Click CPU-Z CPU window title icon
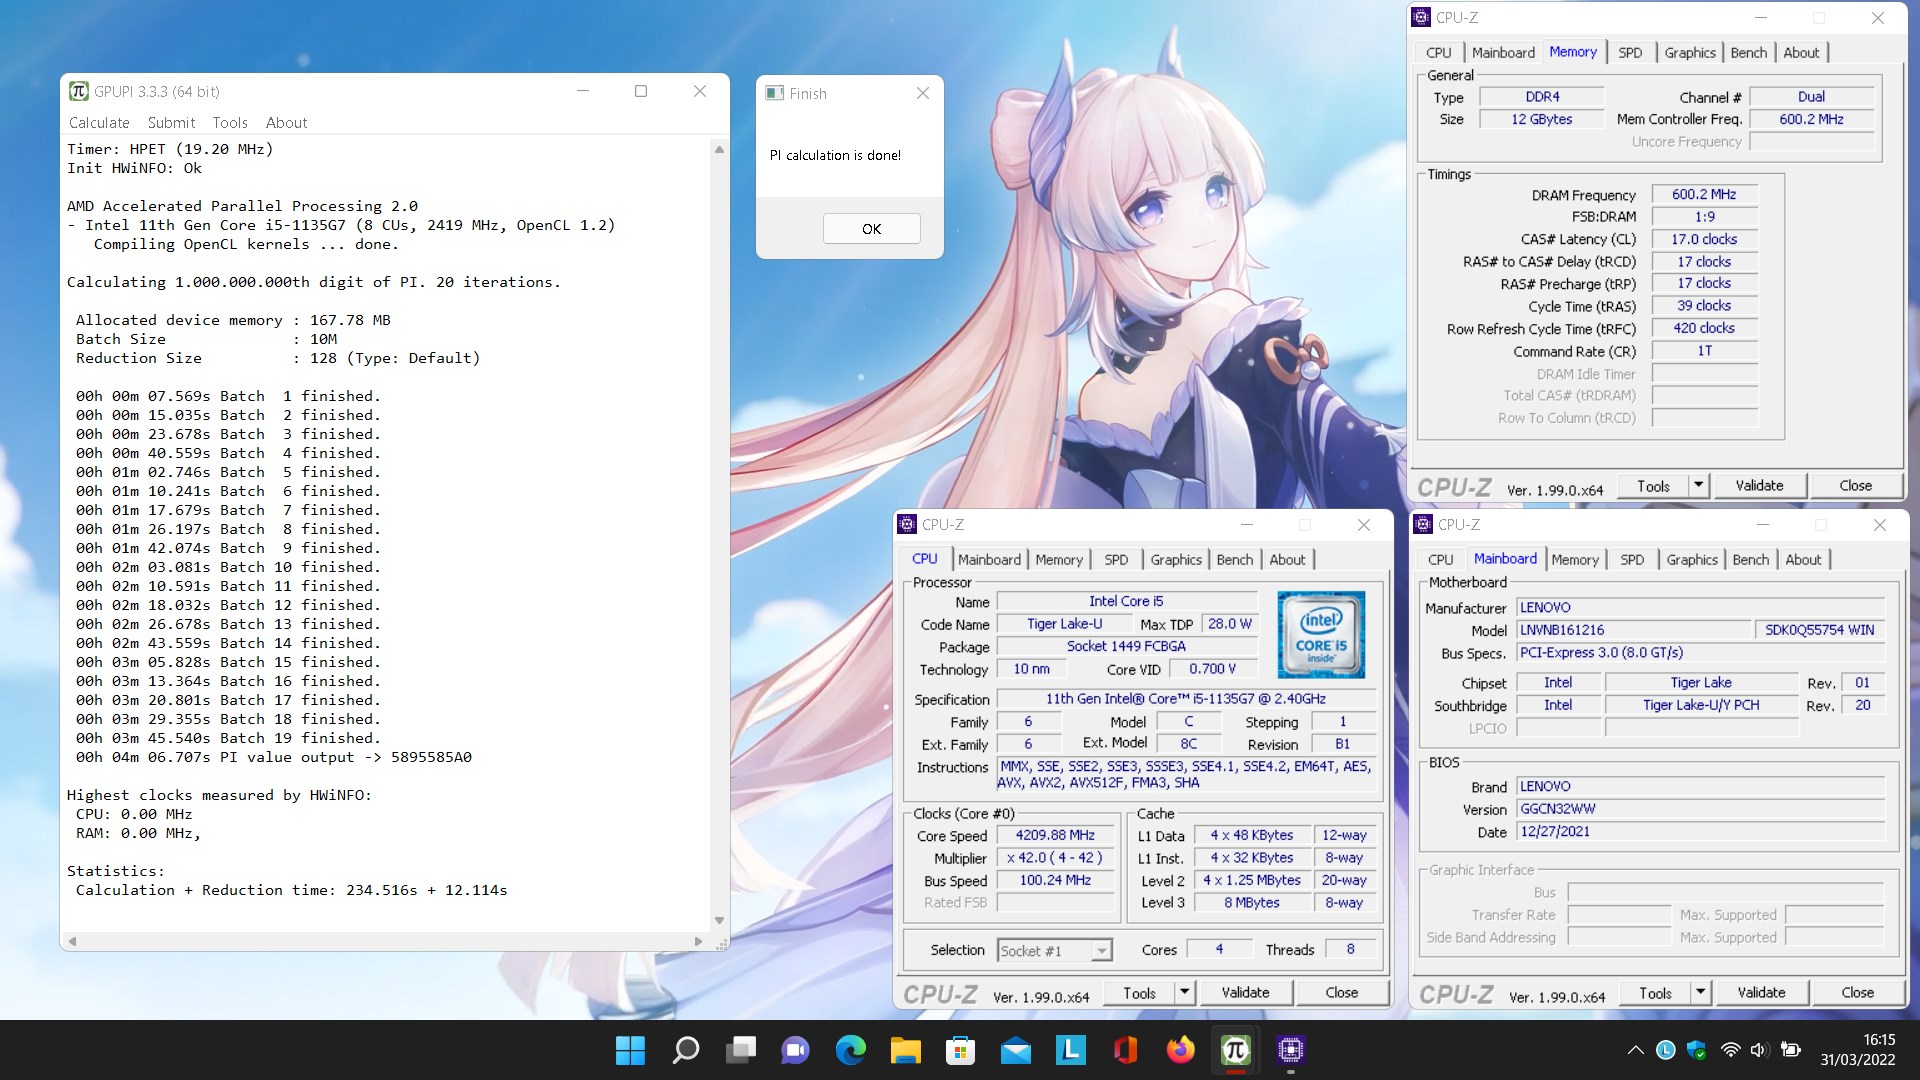 (x=907, y=524)
